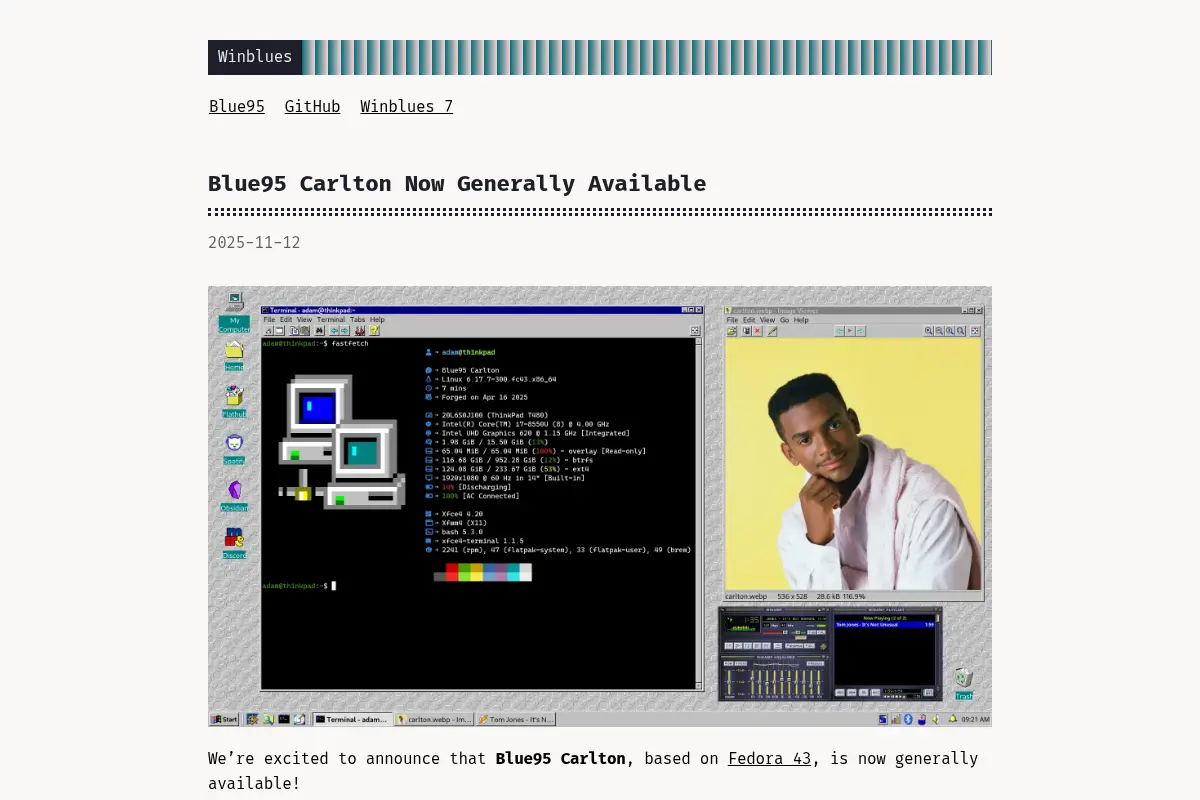1200x800 pixels.
Task: Click the previous image arrow in Image Viewer
Action: coord(840,331)
